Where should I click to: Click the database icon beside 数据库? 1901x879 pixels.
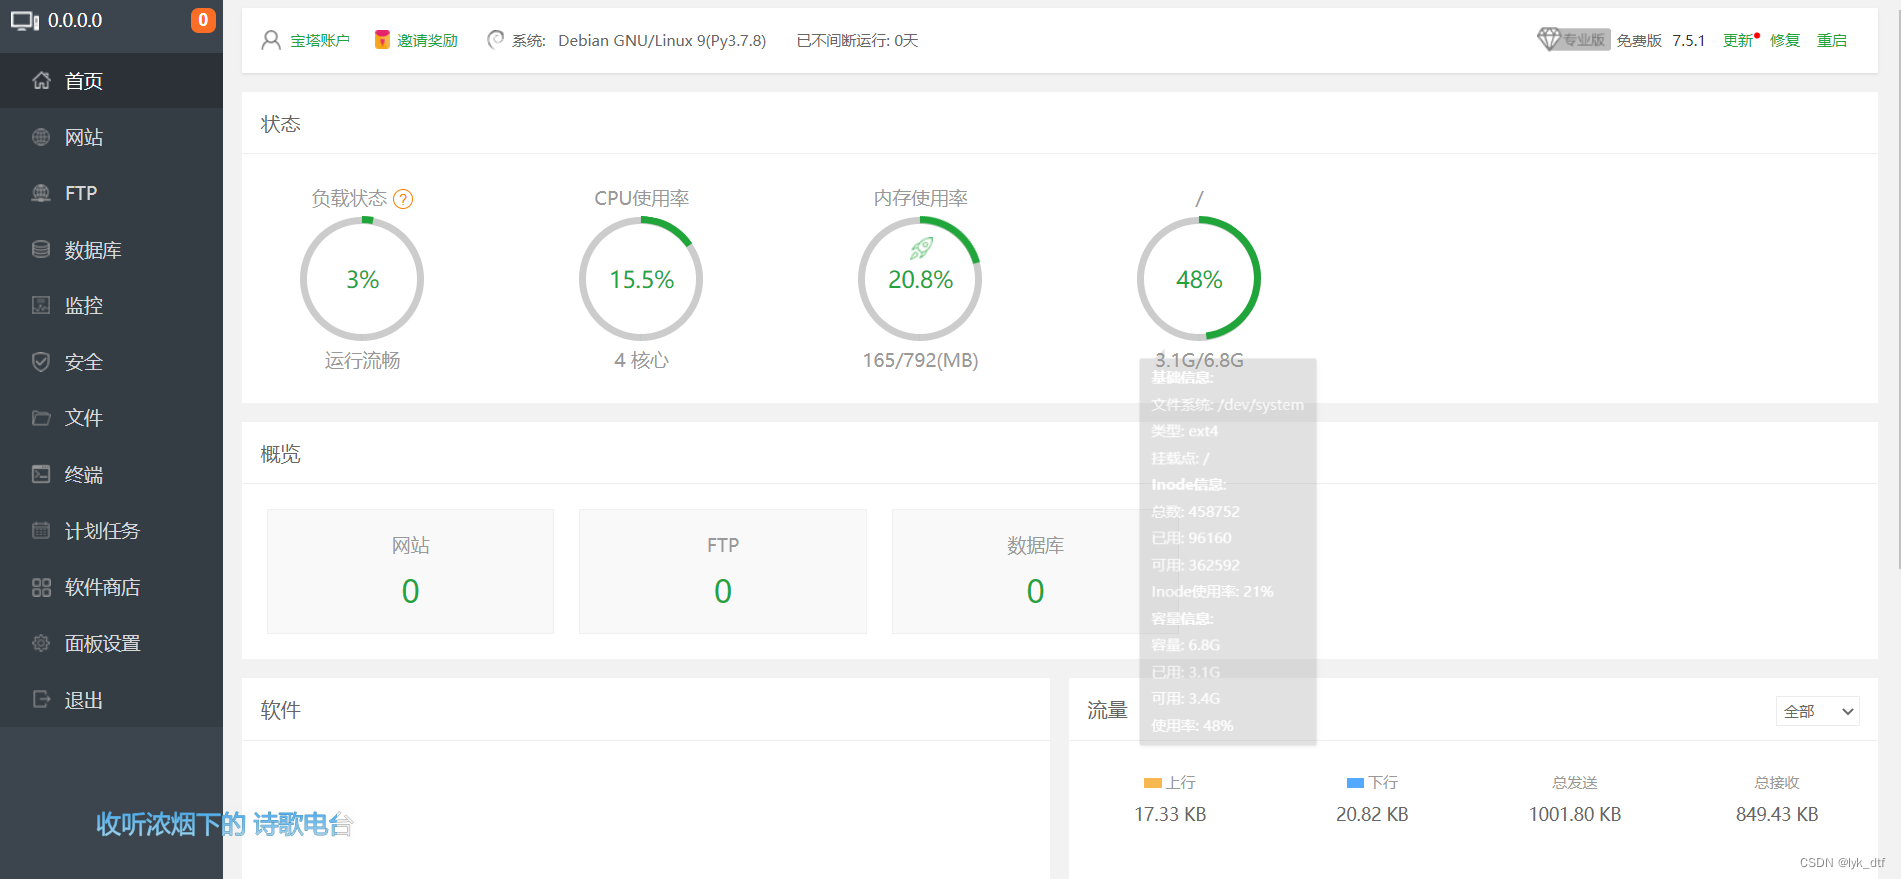[41, 249]
